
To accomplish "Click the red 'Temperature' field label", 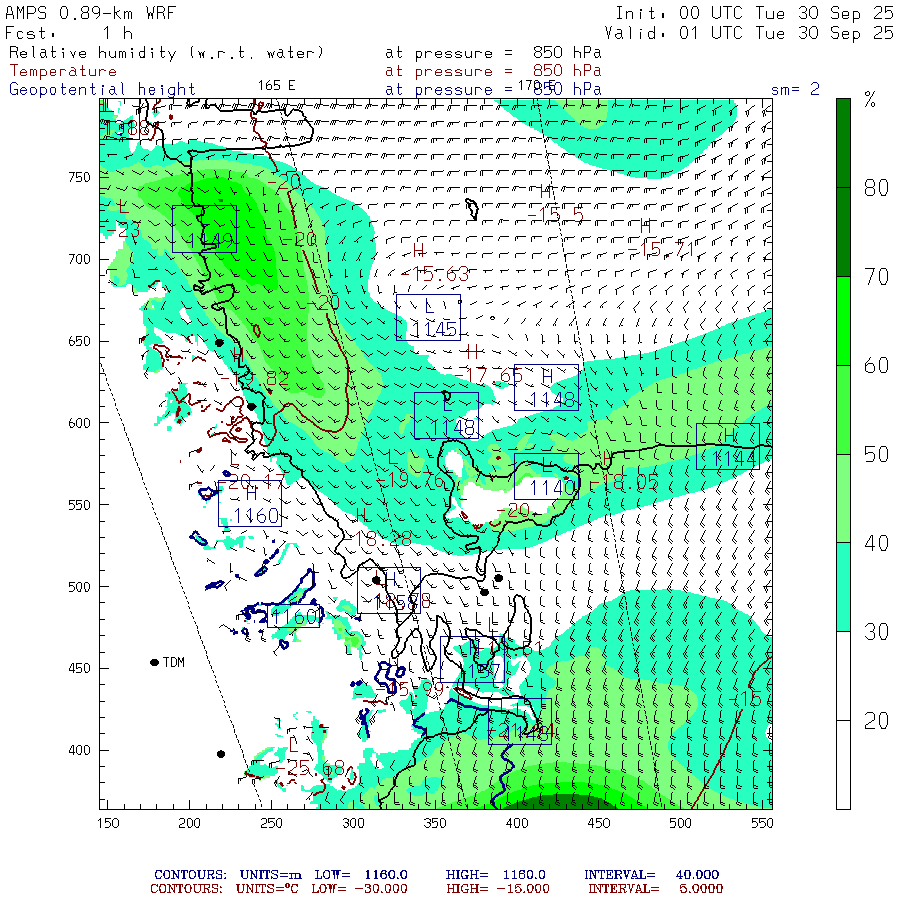I will point(63,71).
